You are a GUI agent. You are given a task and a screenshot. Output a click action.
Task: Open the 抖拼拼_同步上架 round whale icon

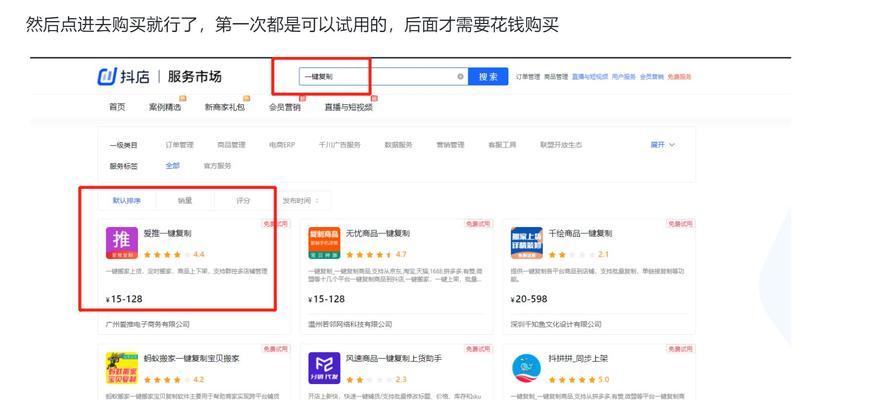(x=527, y=368)
